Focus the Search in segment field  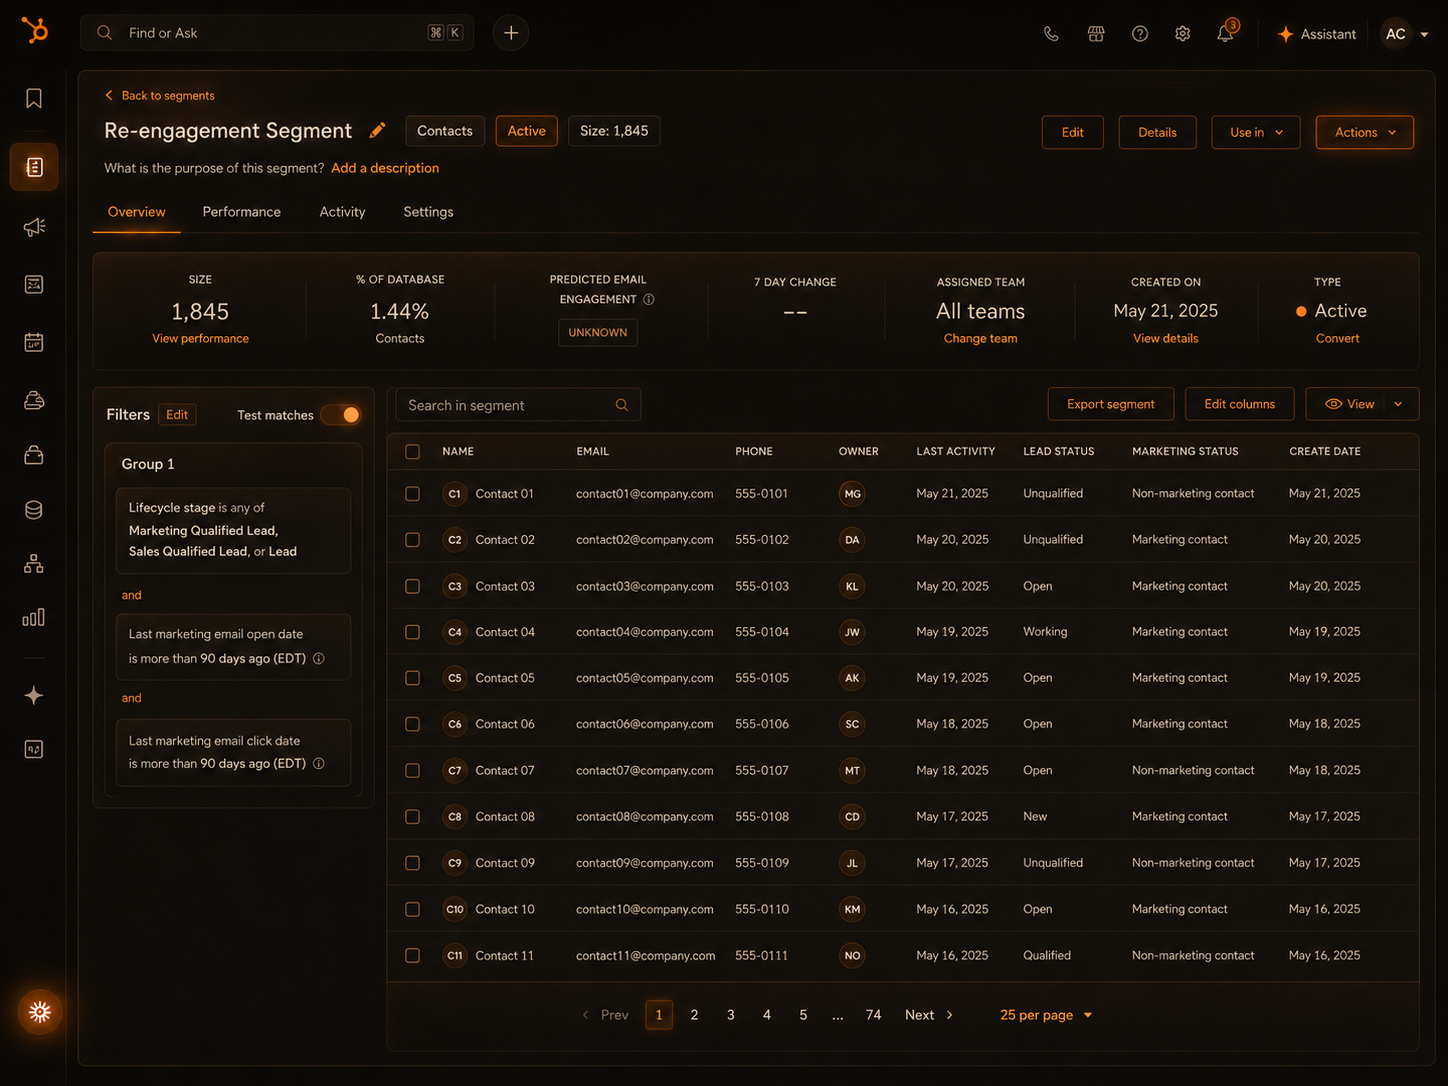pyautogui.click(x=518, y=405)
